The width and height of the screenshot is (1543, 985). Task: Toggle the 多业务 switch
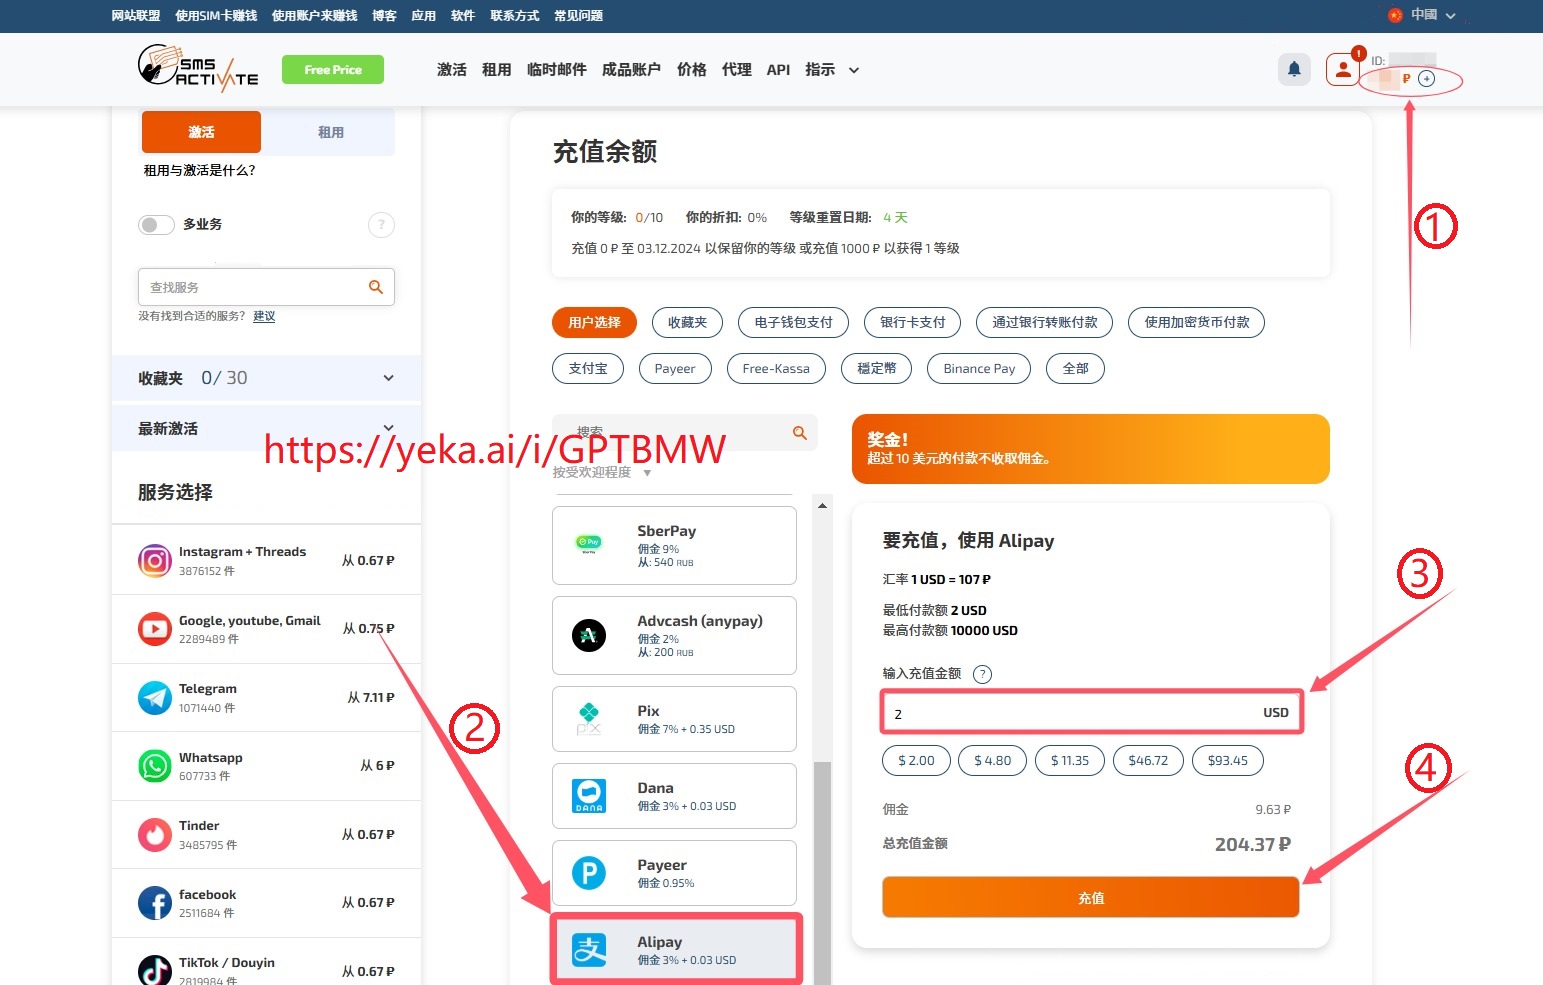click(156, 224)
